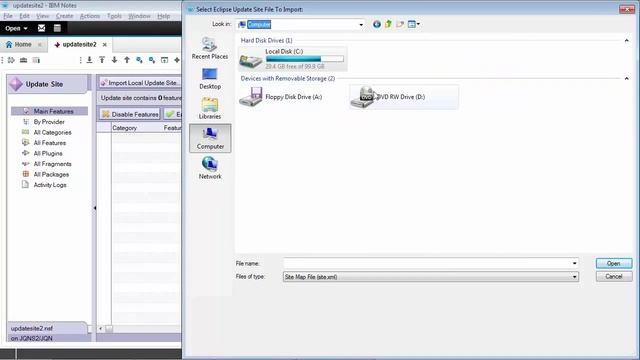
Task: Collapse the navigator pane with the splitter arrow
Action: 95,208
